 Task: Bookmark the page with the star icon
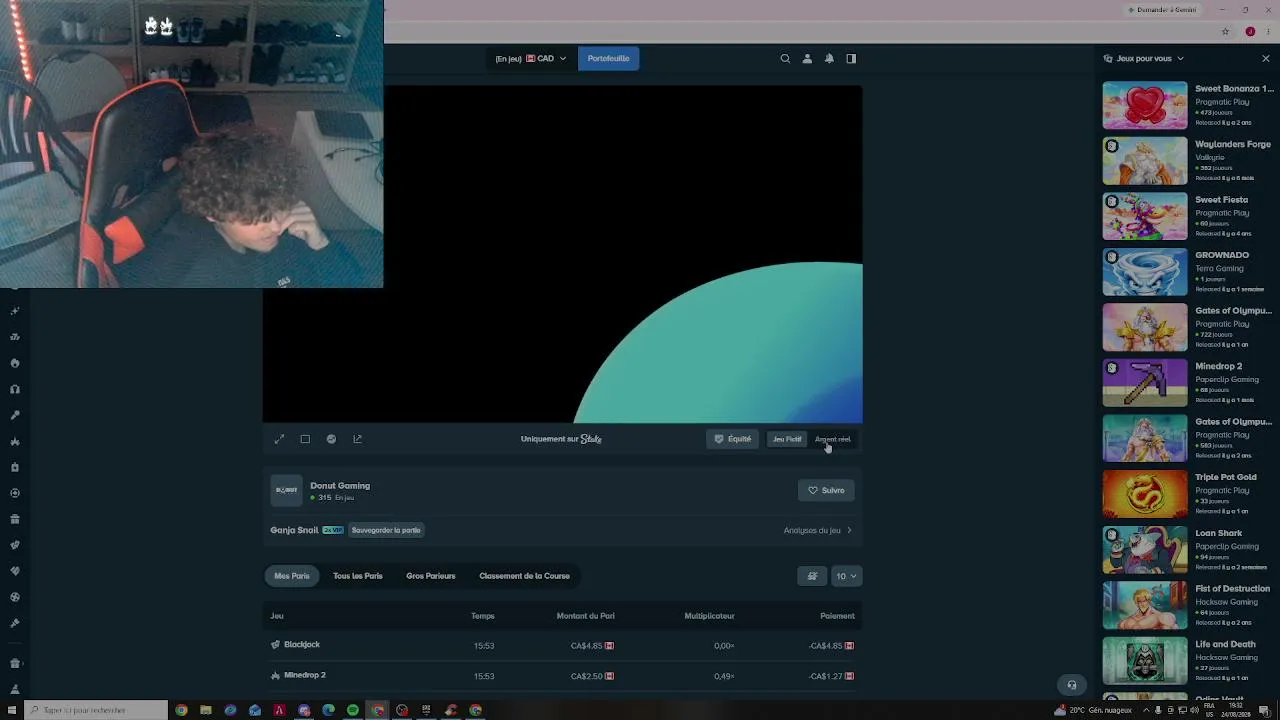point(1225,32)
